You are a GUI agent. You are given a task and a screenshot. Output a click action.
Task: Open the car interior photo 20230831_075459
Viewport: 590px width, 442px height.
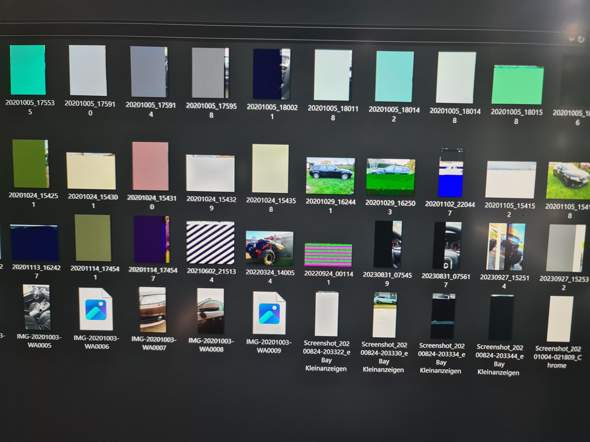(388, 244)
